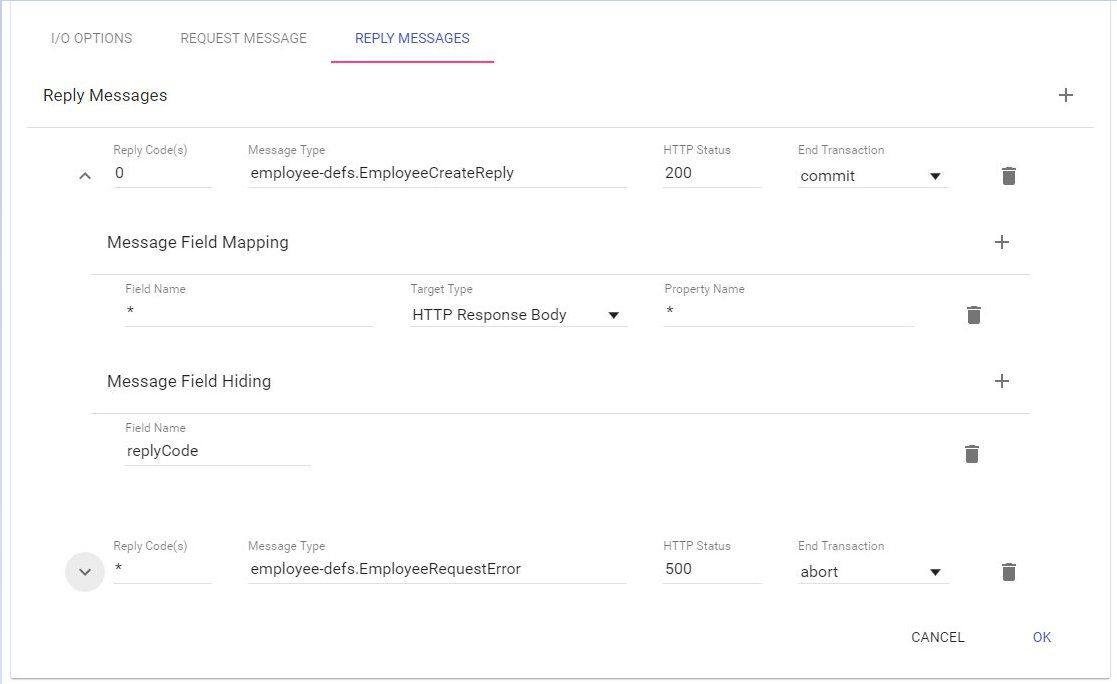
Task: Click the Message Type field containing EmployeeCreateReply
Action: [x=436, y=173]
